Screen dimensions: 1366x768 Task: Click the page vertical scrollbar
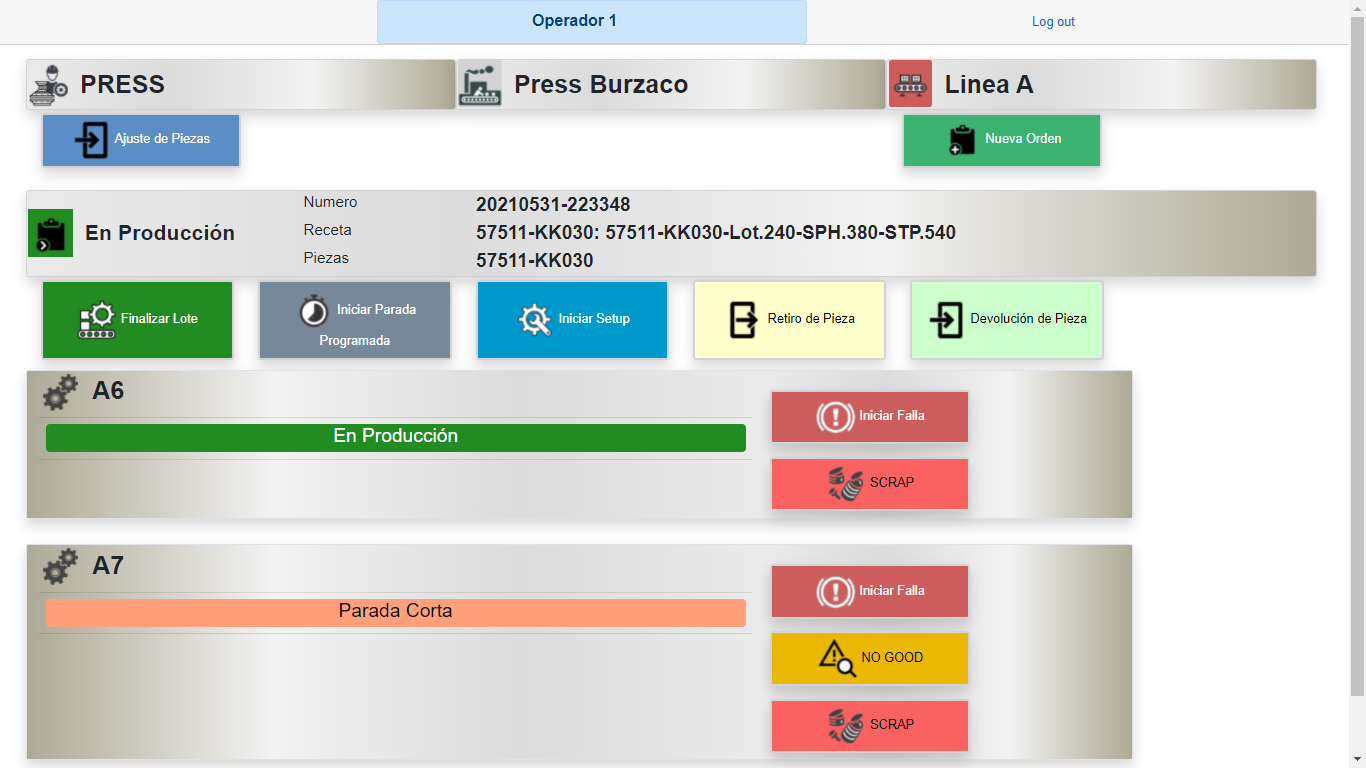click(x=1357, y=350)
